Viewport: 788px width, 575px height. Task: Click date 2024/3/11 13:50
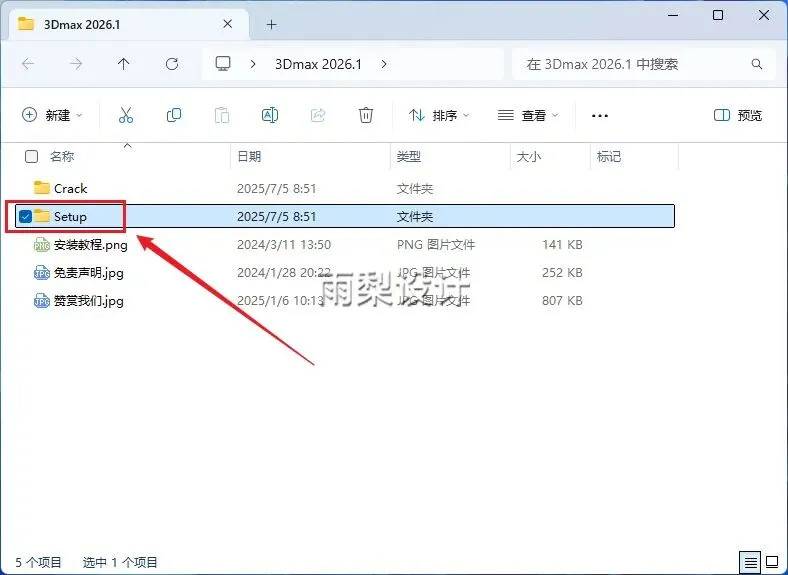[x=284, y=245]
